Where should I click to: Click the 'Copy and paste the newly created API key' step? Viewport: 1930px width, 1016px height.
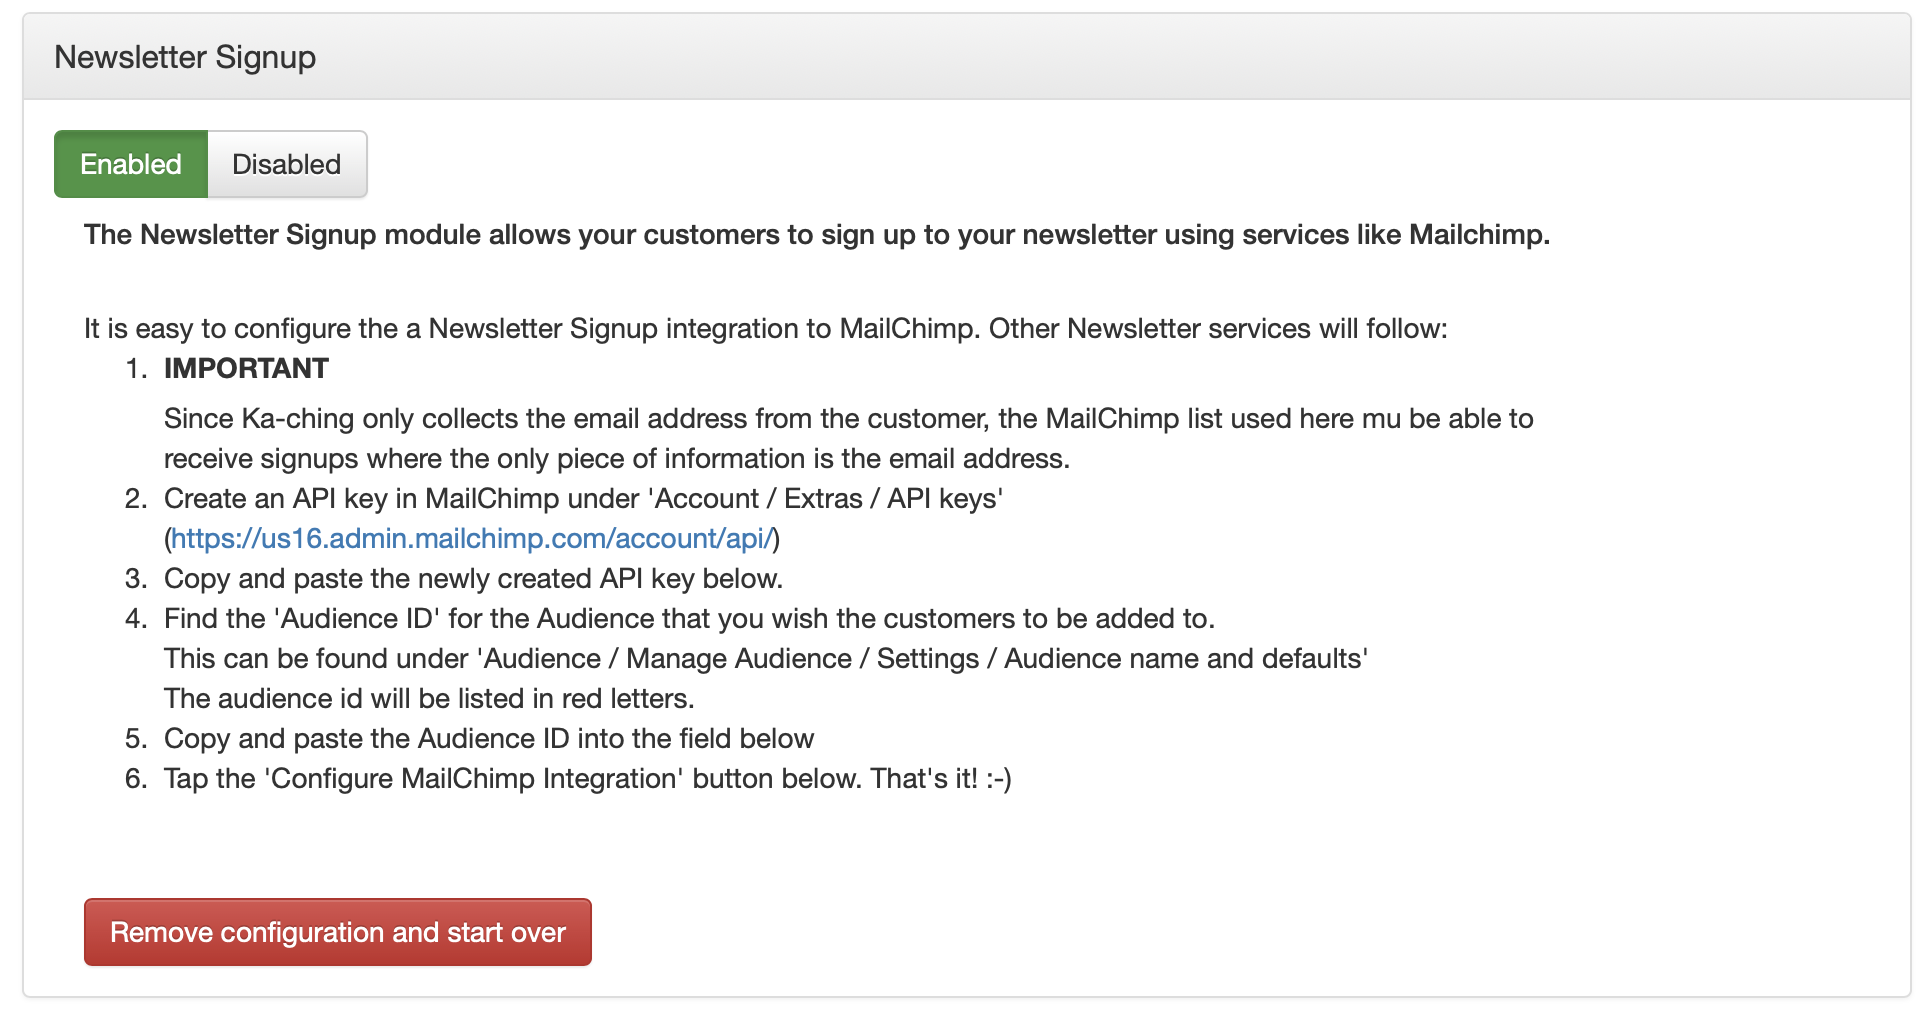pyautogui.click(x=474, y=578)
